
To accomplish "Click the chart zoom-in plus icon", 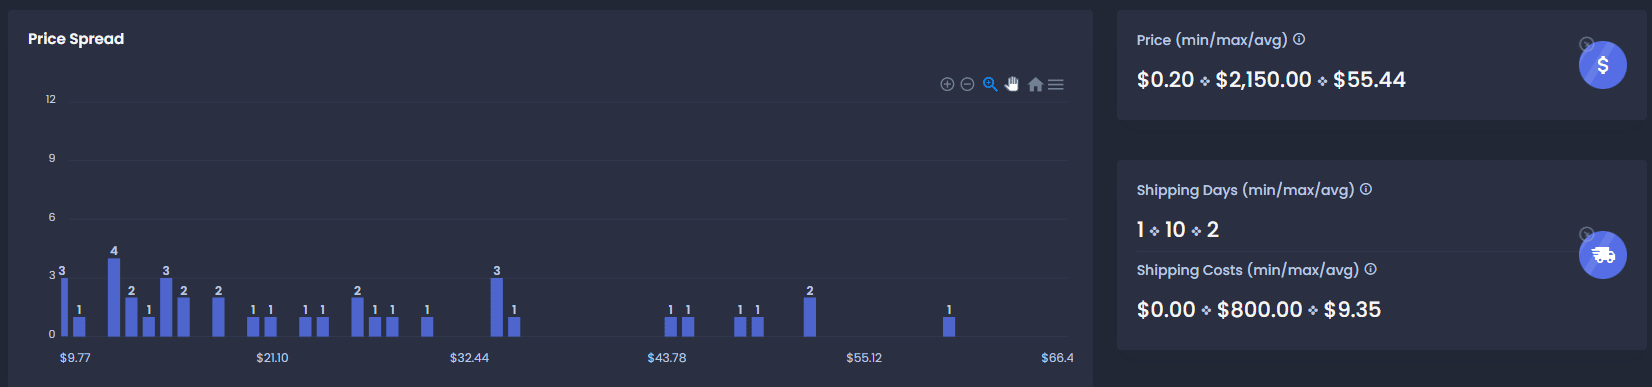I will tap(947, 84).
